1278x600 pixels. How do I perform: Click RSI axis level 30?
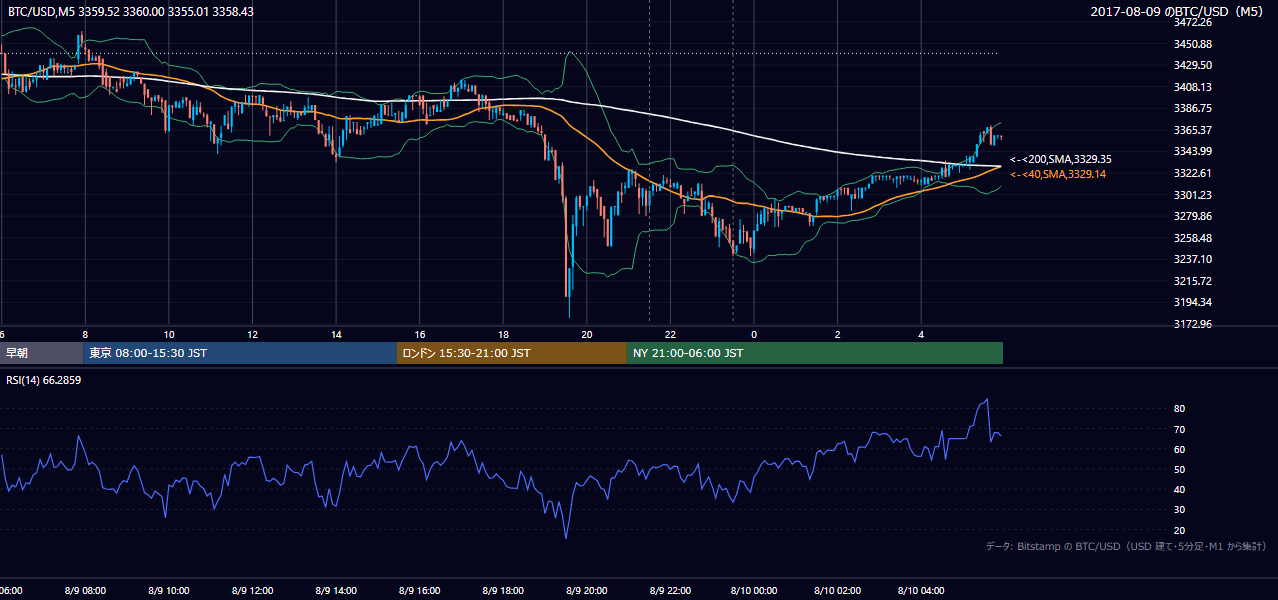coord(1180,509)
